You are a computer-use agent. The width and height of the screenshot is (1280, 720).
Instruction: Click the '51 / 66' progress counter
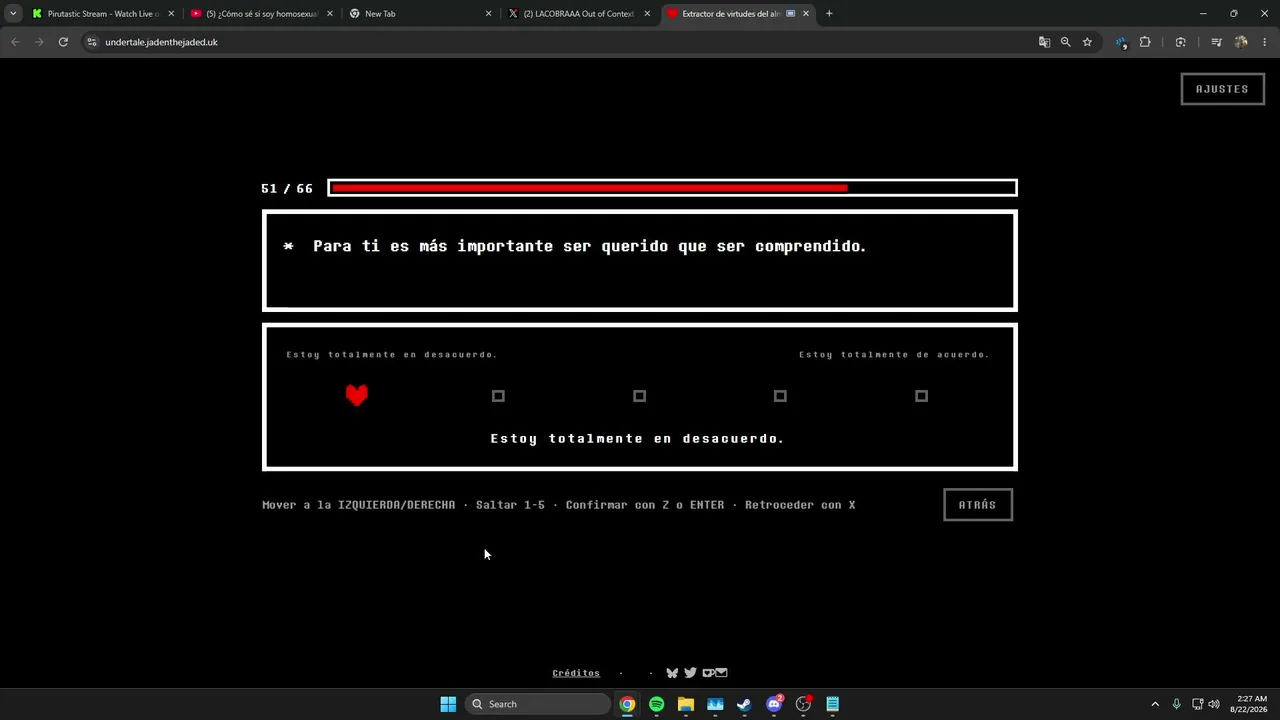(x=287, y=188)
